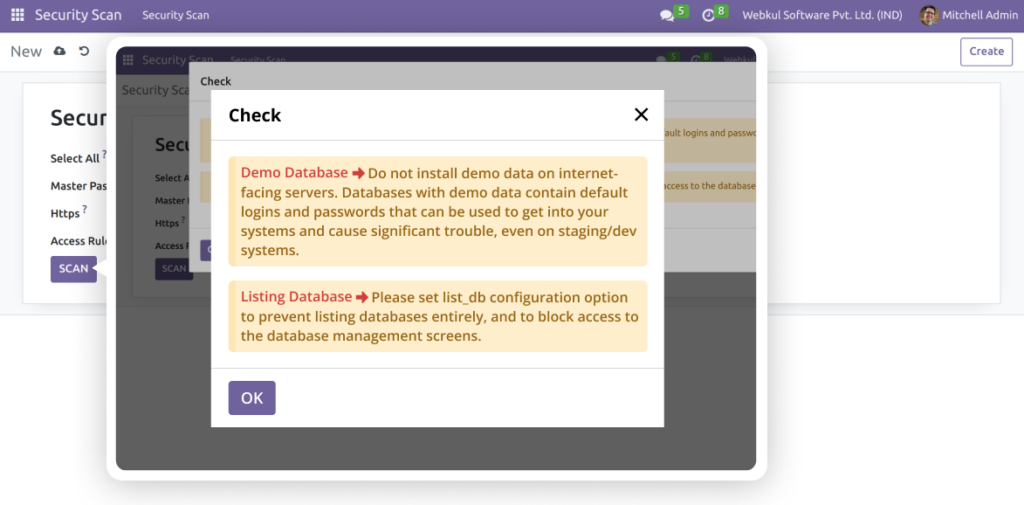Screen dimensions: 1024x505
Task: Click the background Check title in preview
Action: (216, 82)
